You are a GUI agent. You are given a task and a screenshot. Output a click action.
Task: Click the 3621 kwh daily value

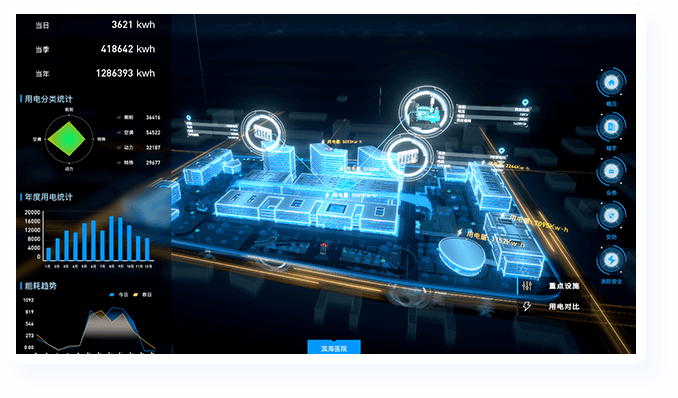tap(133, 25)
